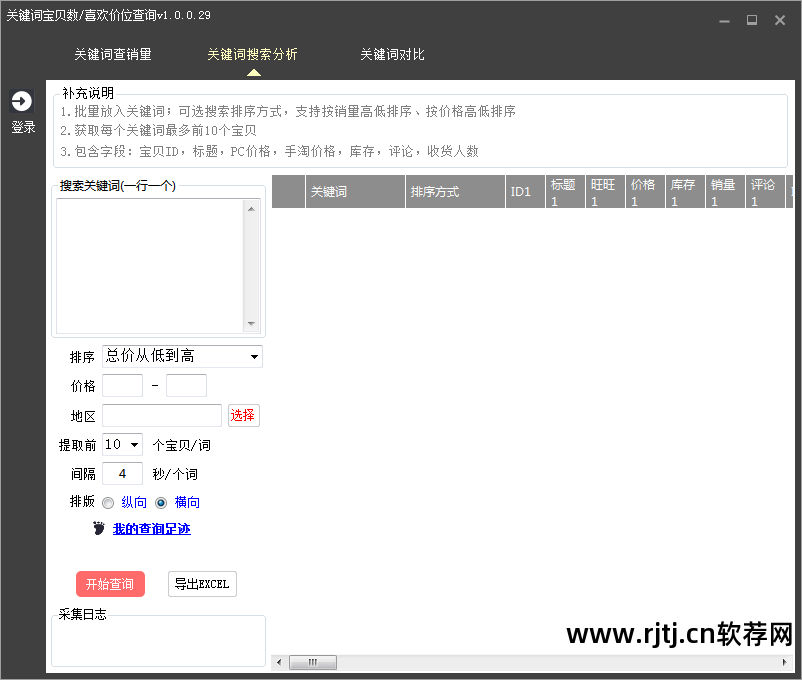Select the 横向 layout radio button
The image size is (802, 680).
[160, 502]
